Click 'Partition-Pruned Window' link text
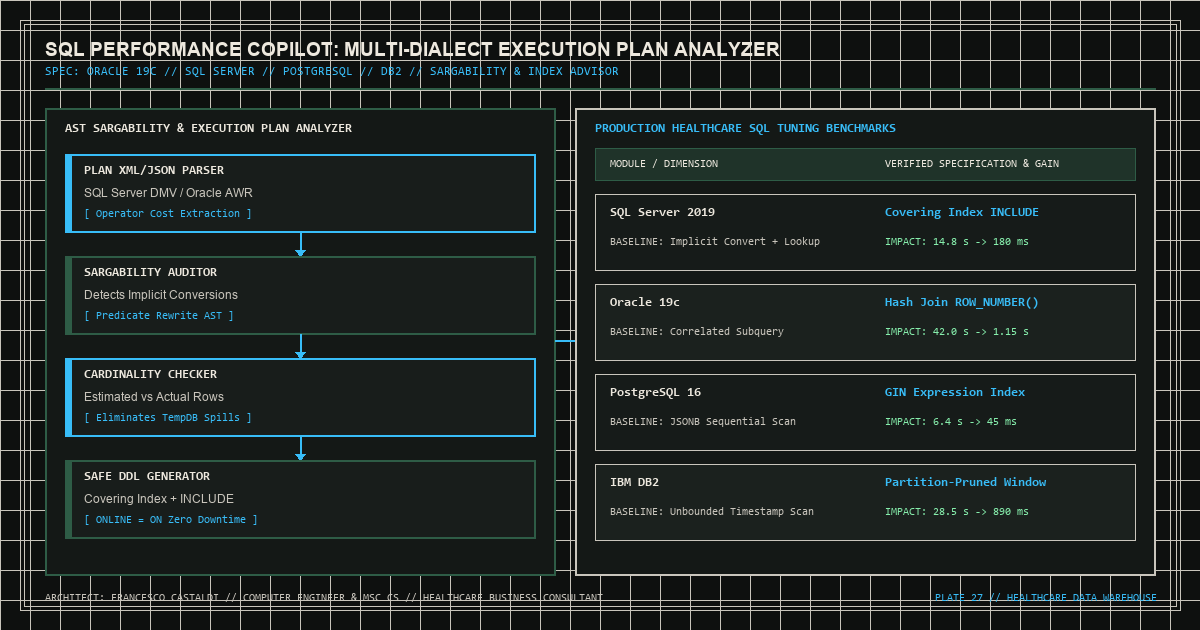The width and height of the screenshot is (1200, 630). (x=966, y=482)
